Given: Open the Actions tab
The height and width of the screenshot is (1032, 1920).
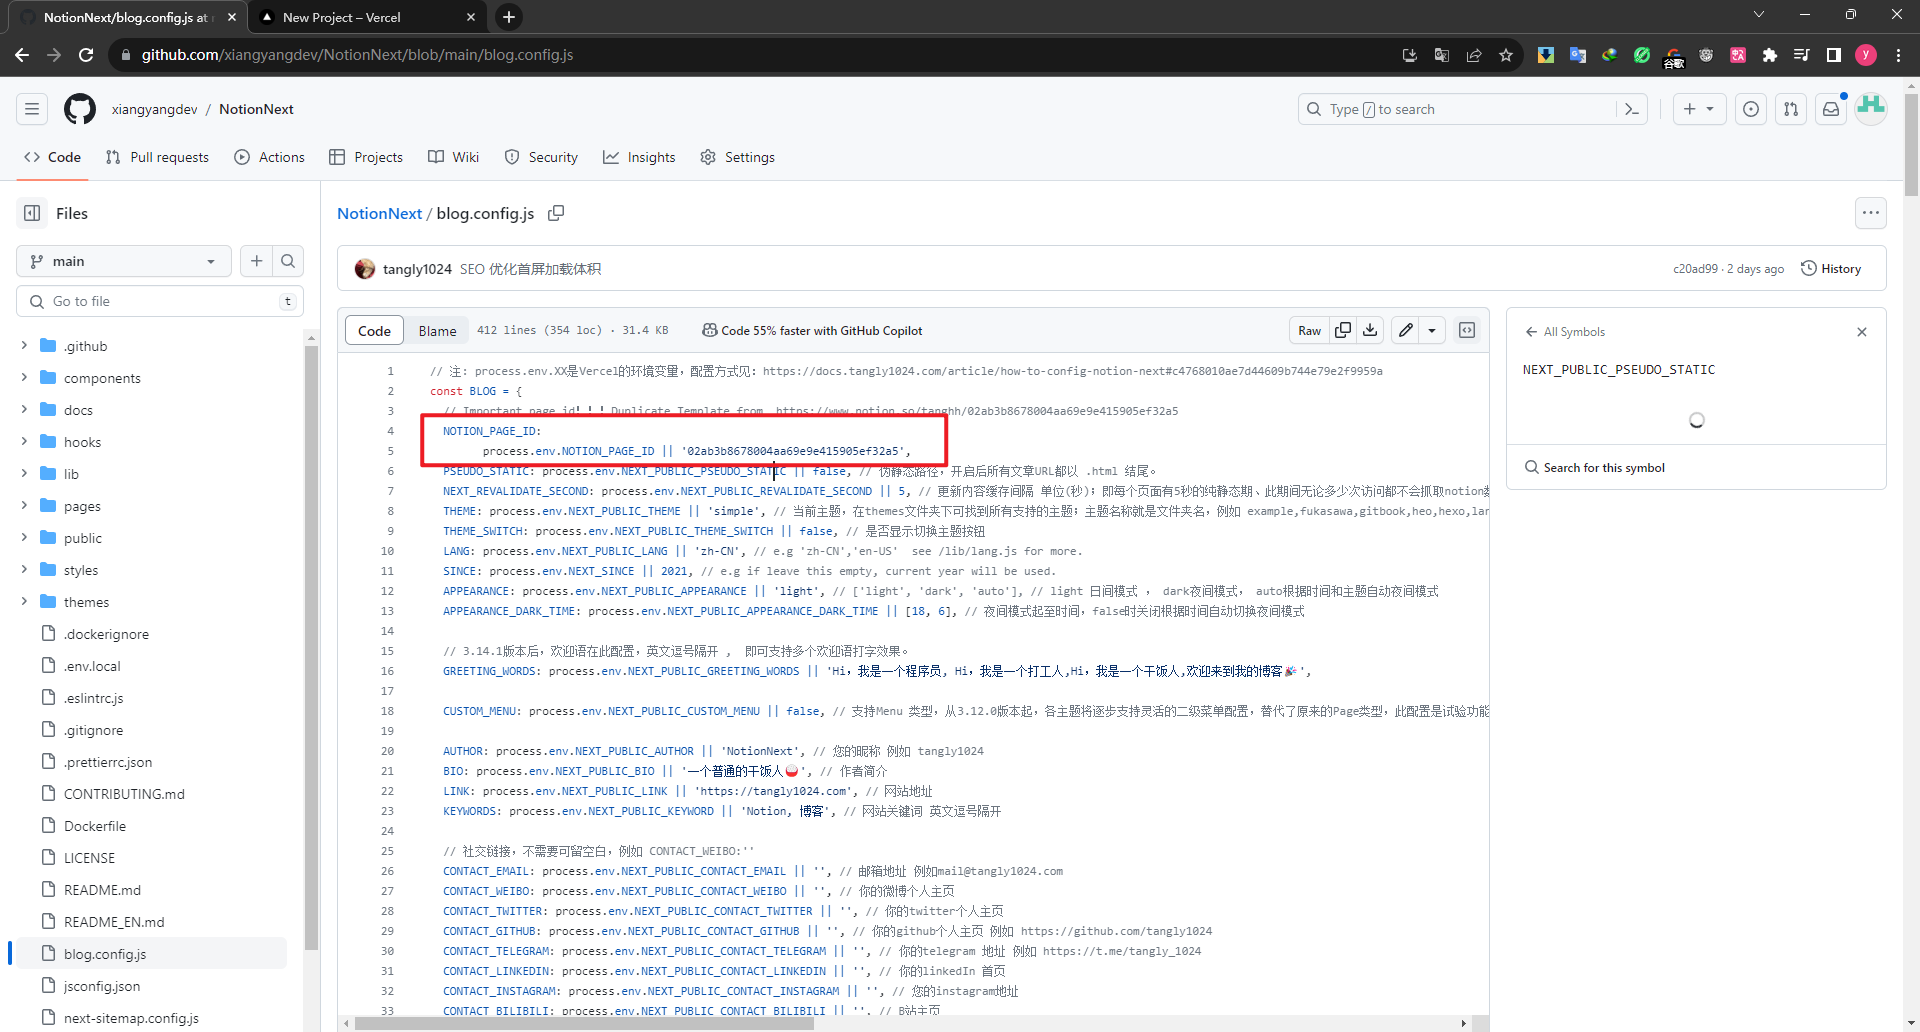Looking at the screenshot, I should click(x=269, y=157).
